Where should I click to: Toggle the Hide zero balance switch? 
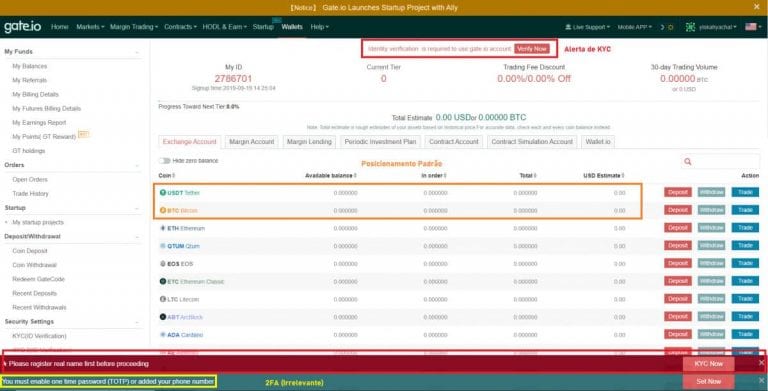point(165,161)
